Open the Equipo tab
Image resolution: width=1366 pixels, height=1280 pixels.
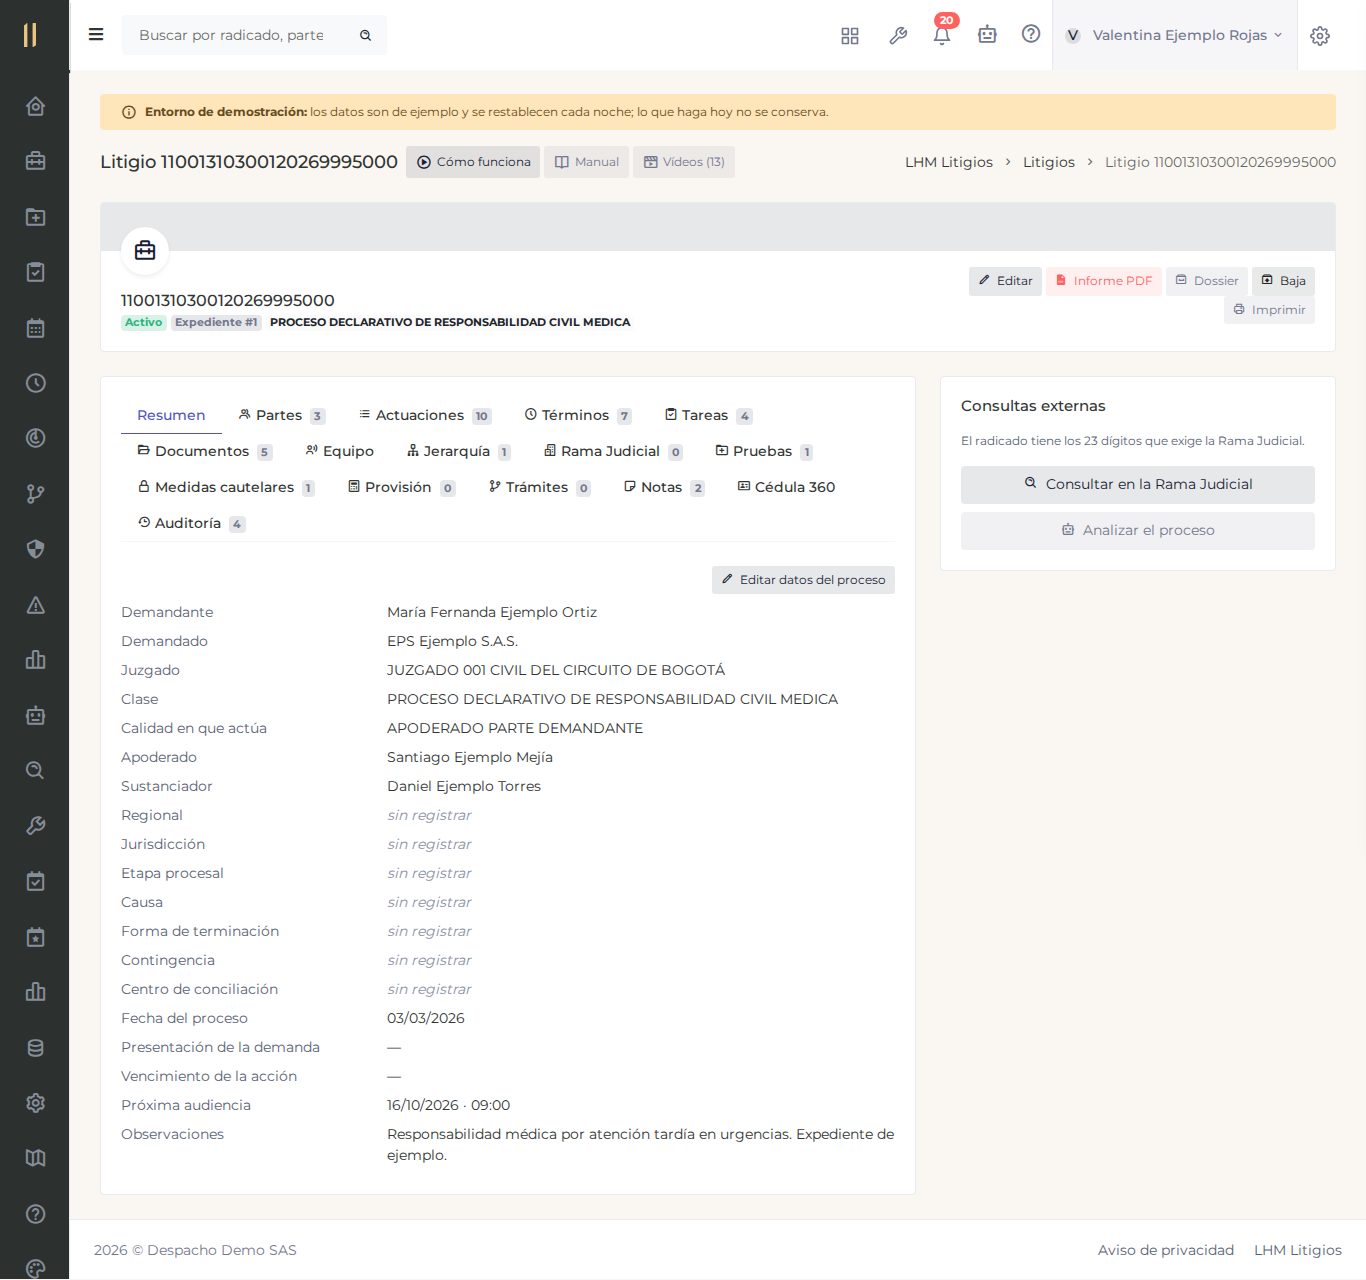pyautogui.click(x=340, y=451)
